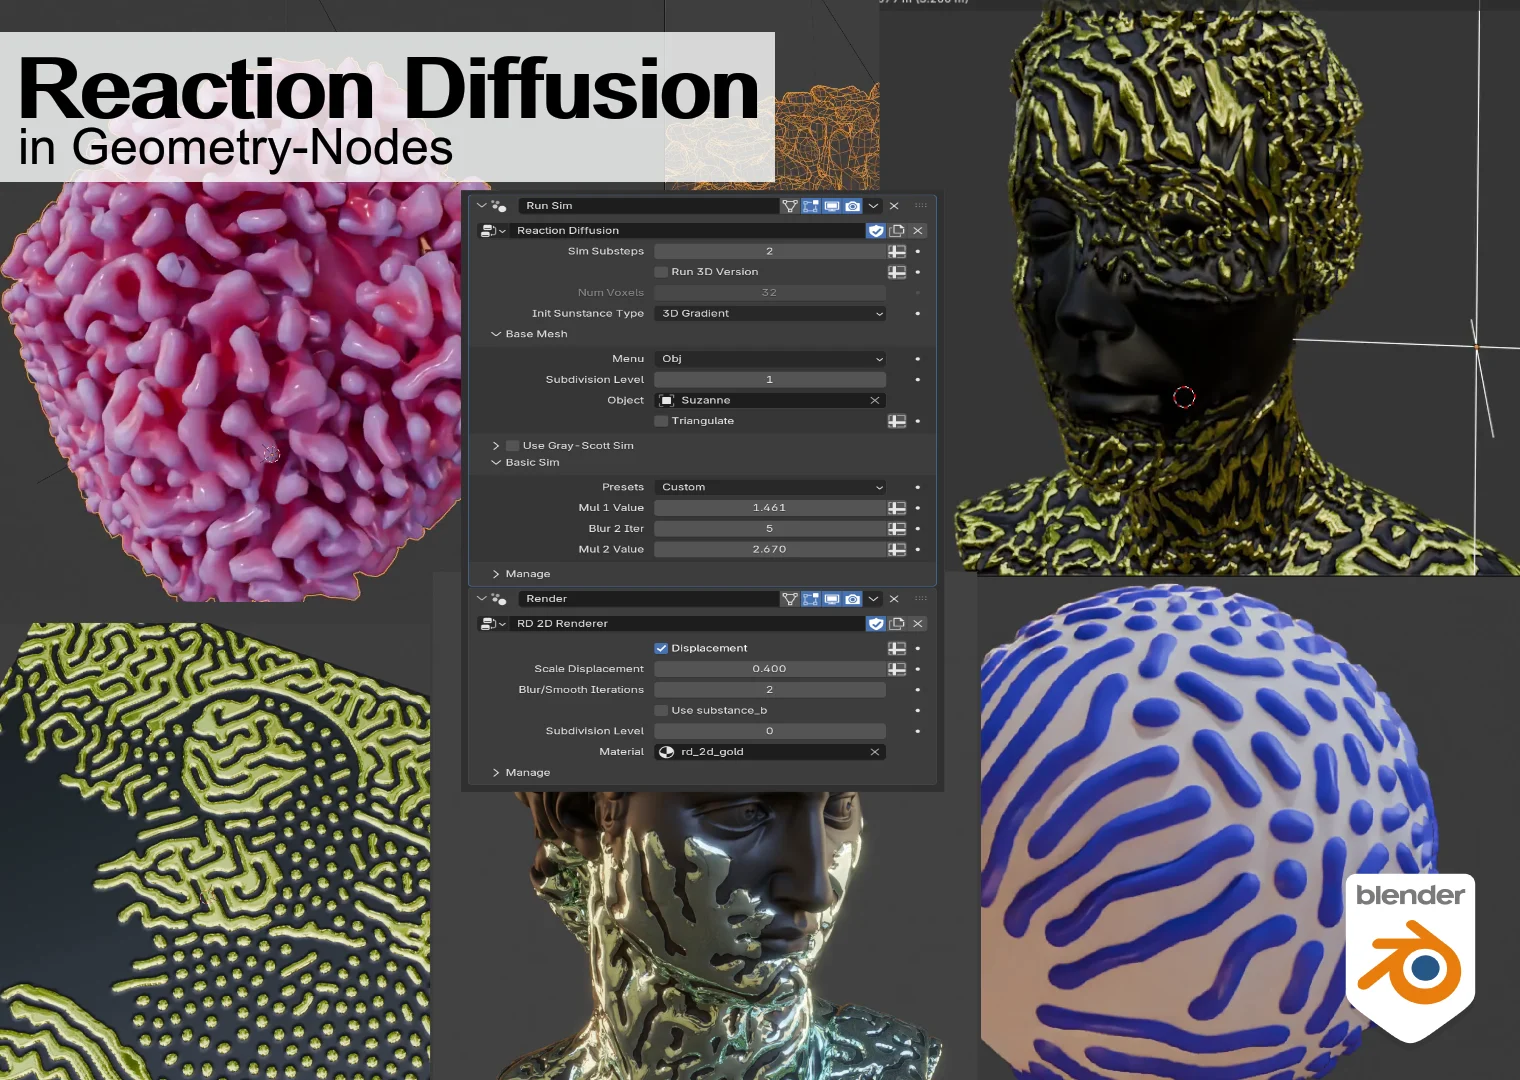Image resolution: width=1520 pixels, height=1080 pixels.
Task: Enable Run 3D Version checkbox
Action: tap(661, 272)
